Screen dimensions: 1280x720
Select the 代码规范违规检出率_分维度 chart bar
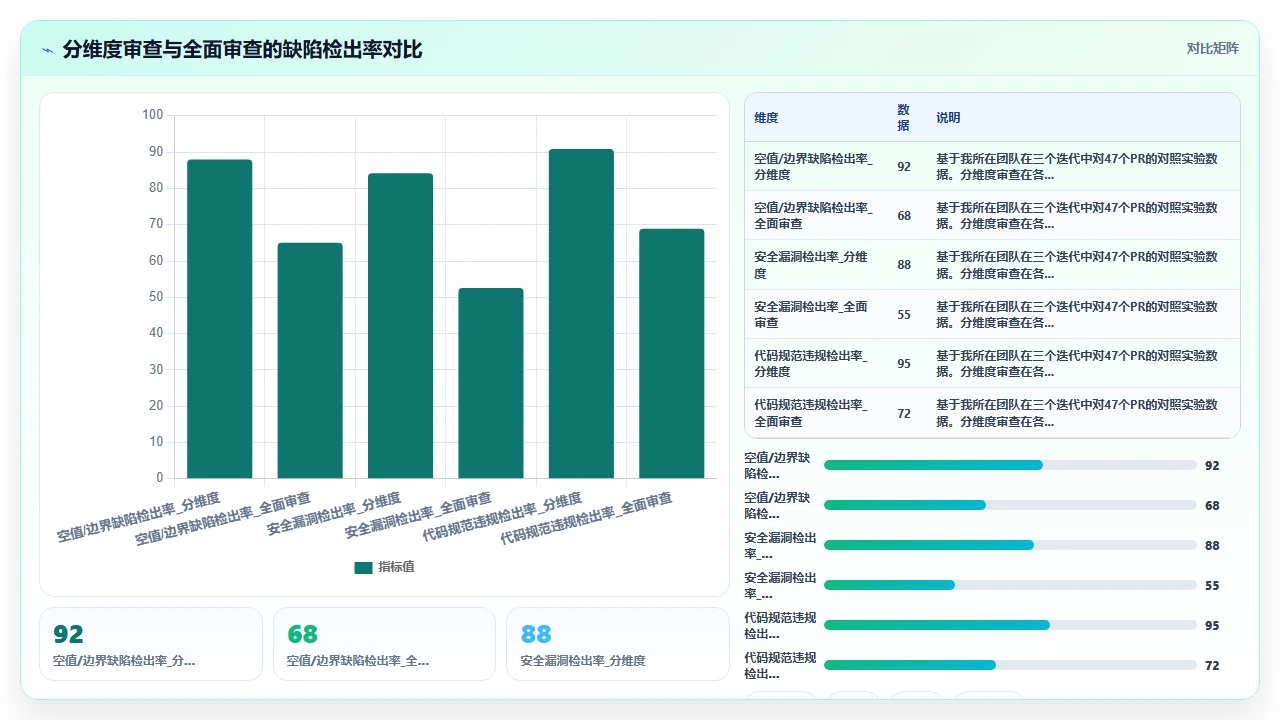[581, 314]
